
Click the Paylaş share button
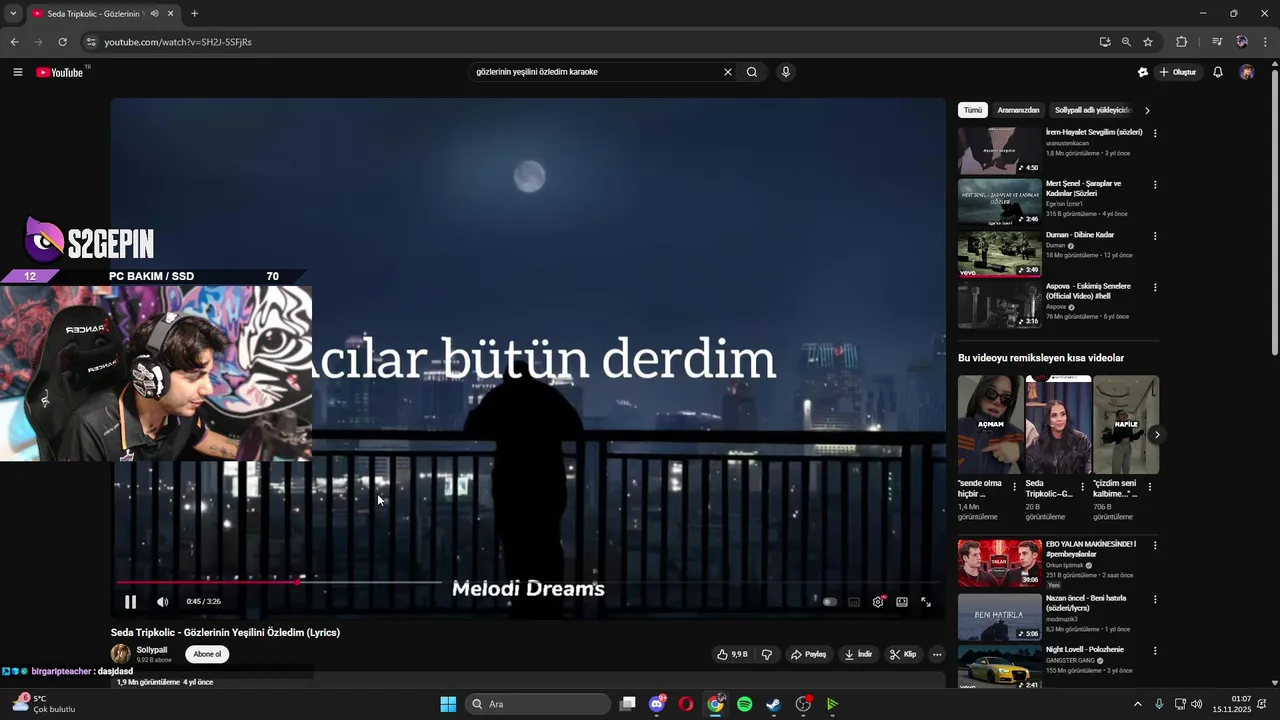pos(808,654)
